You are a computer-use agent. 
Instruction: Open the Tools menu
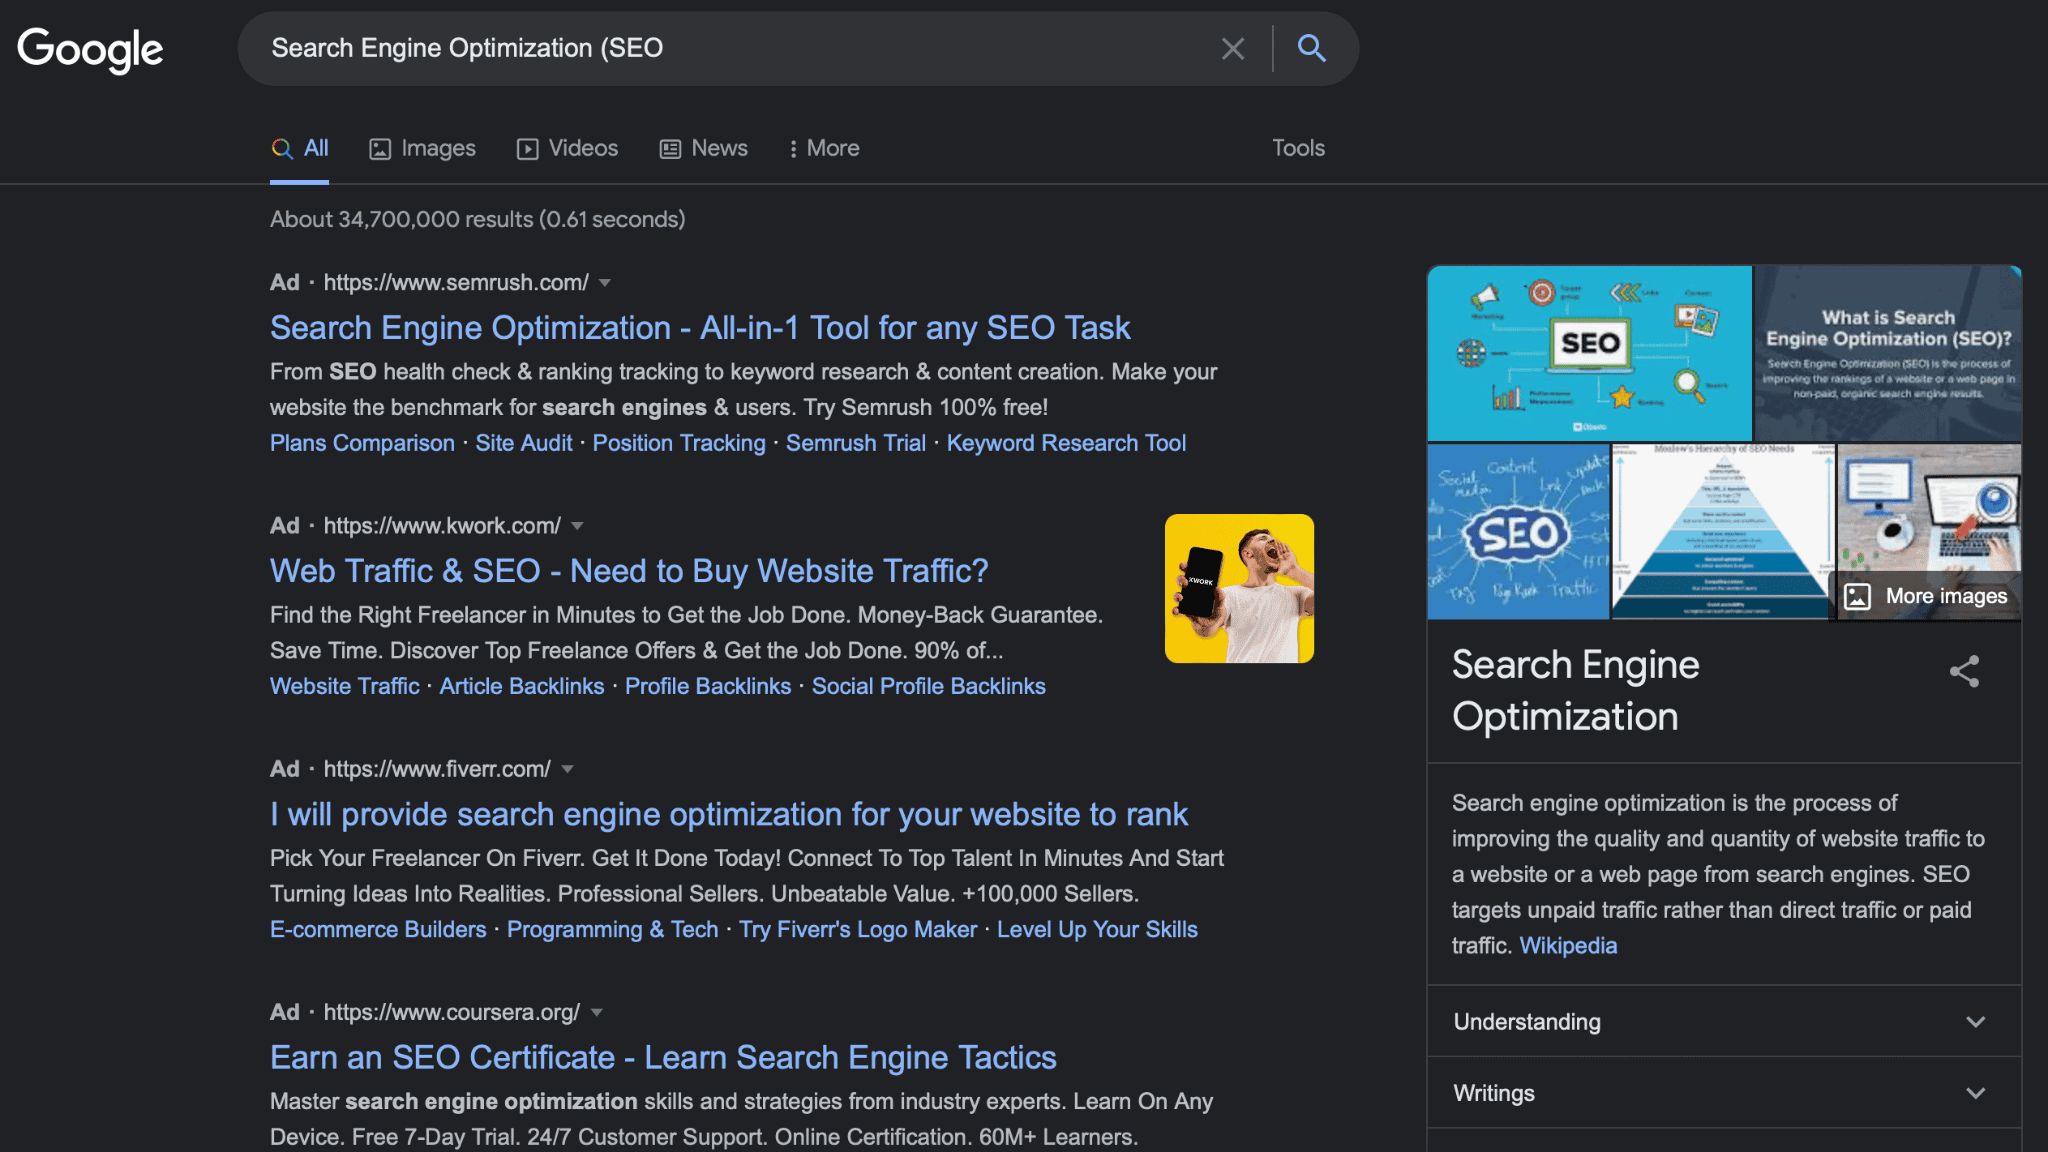[1297, 148]
